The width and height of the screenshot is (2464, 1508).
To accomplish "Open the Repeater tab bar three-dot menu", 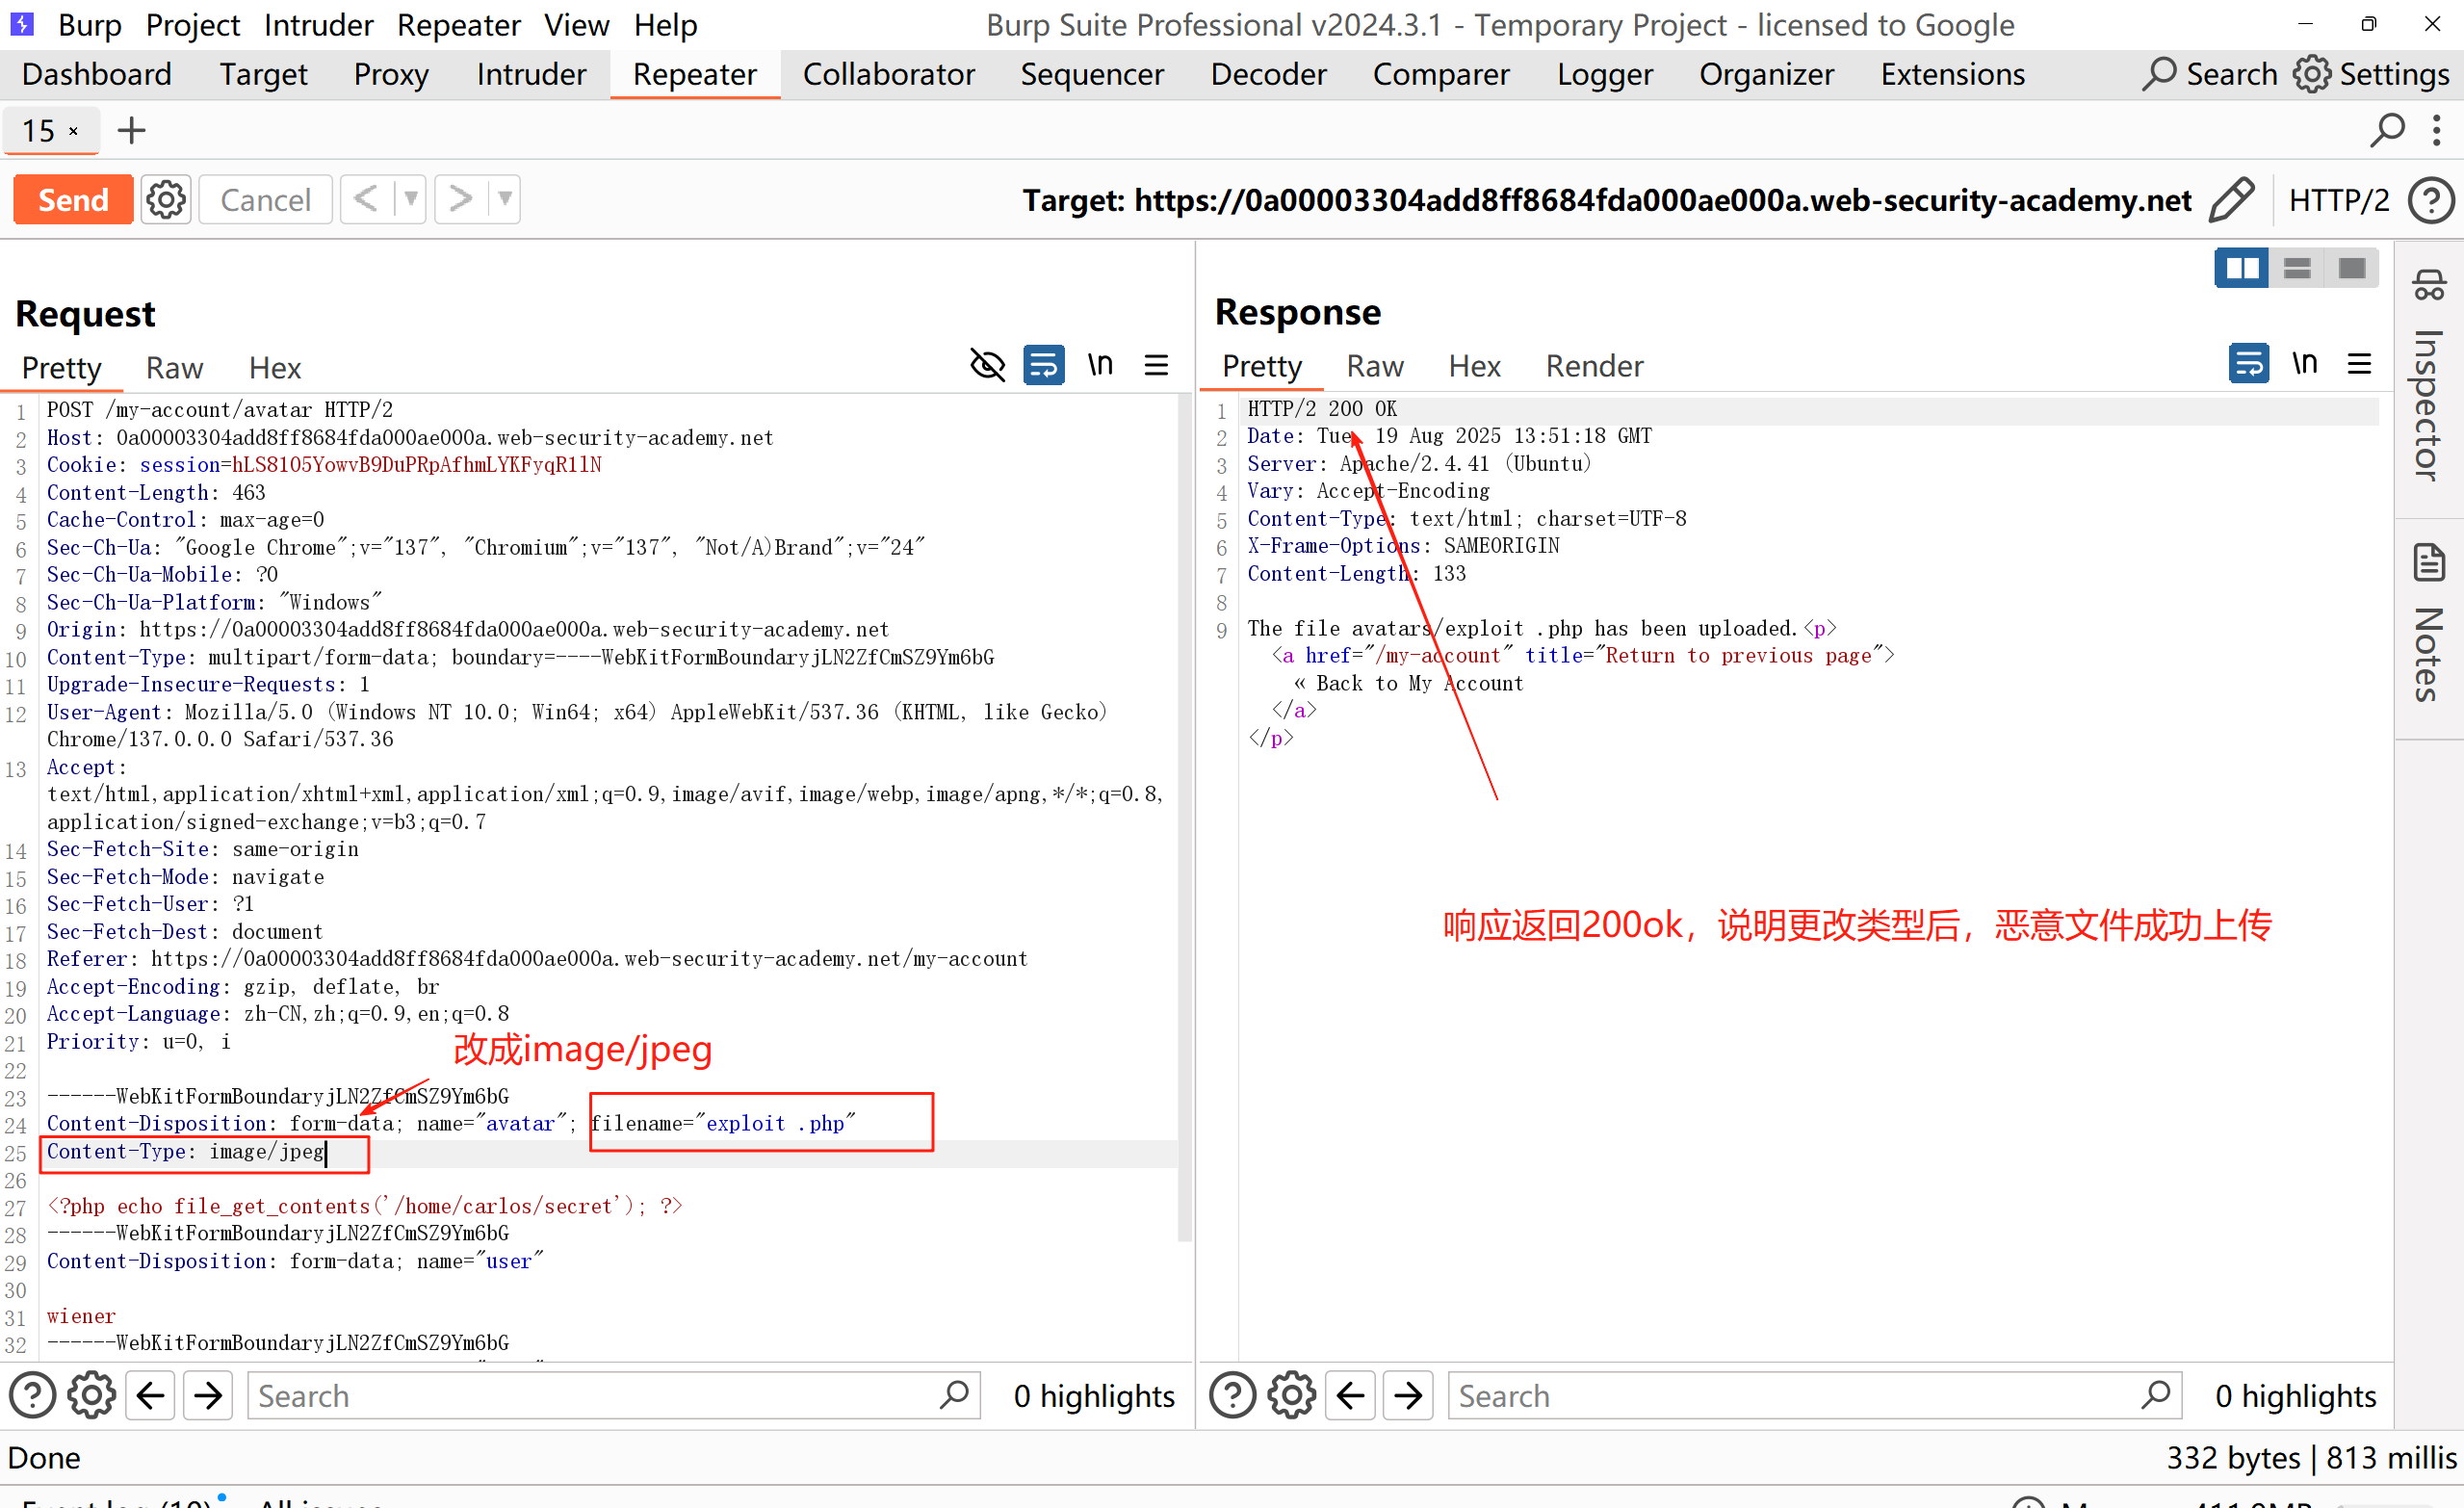I will click(2436, 130).
